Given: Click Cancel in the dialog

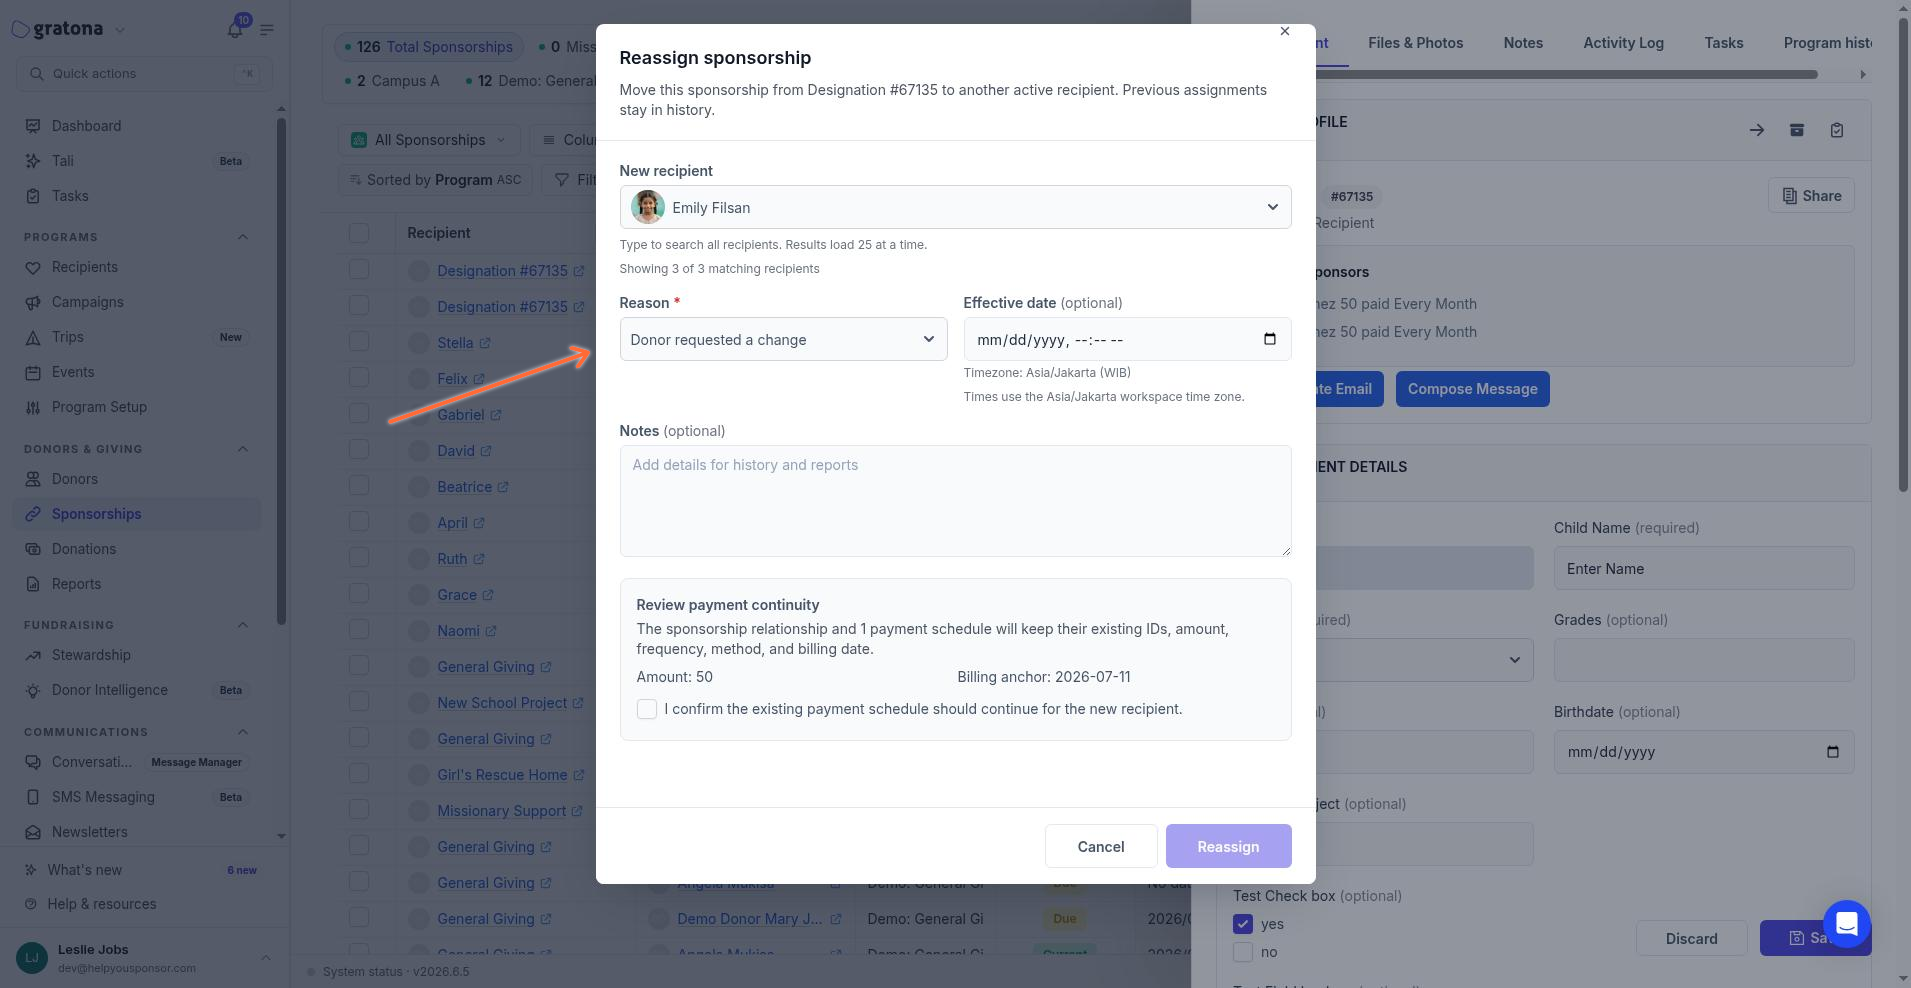Looking at the screenshot, I should pos(1101,846).
